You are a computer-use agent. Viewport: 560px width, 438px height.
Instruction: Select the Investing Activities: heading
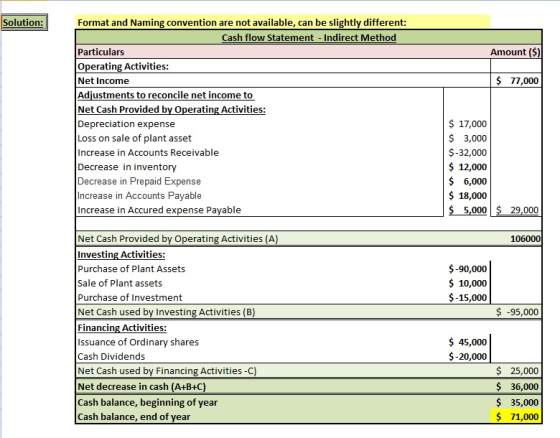coord(121,254)
